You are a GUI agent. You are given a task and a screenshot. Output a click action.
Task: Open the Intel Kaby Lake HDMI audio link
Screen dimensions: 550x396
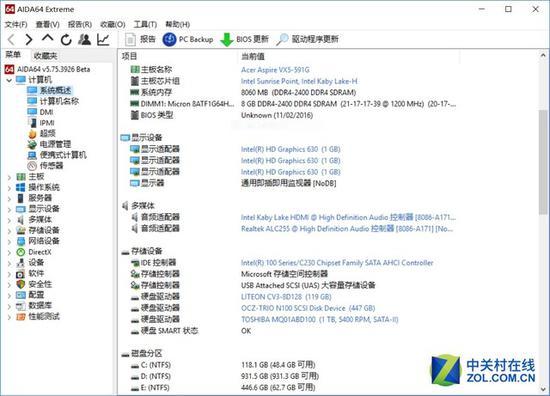pos(348,217)
